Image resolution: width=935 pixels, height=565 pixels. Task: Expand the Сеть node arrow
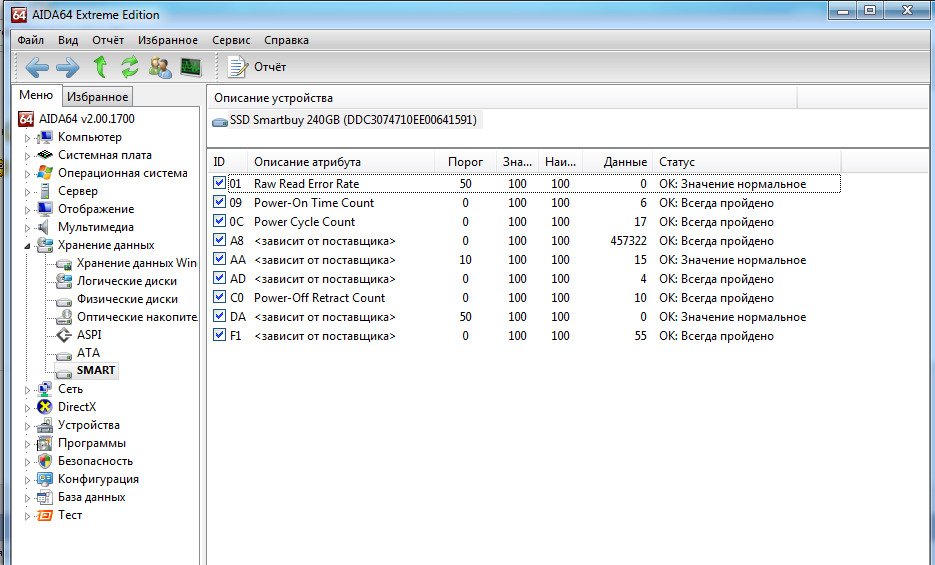click(x=27, y=390)
